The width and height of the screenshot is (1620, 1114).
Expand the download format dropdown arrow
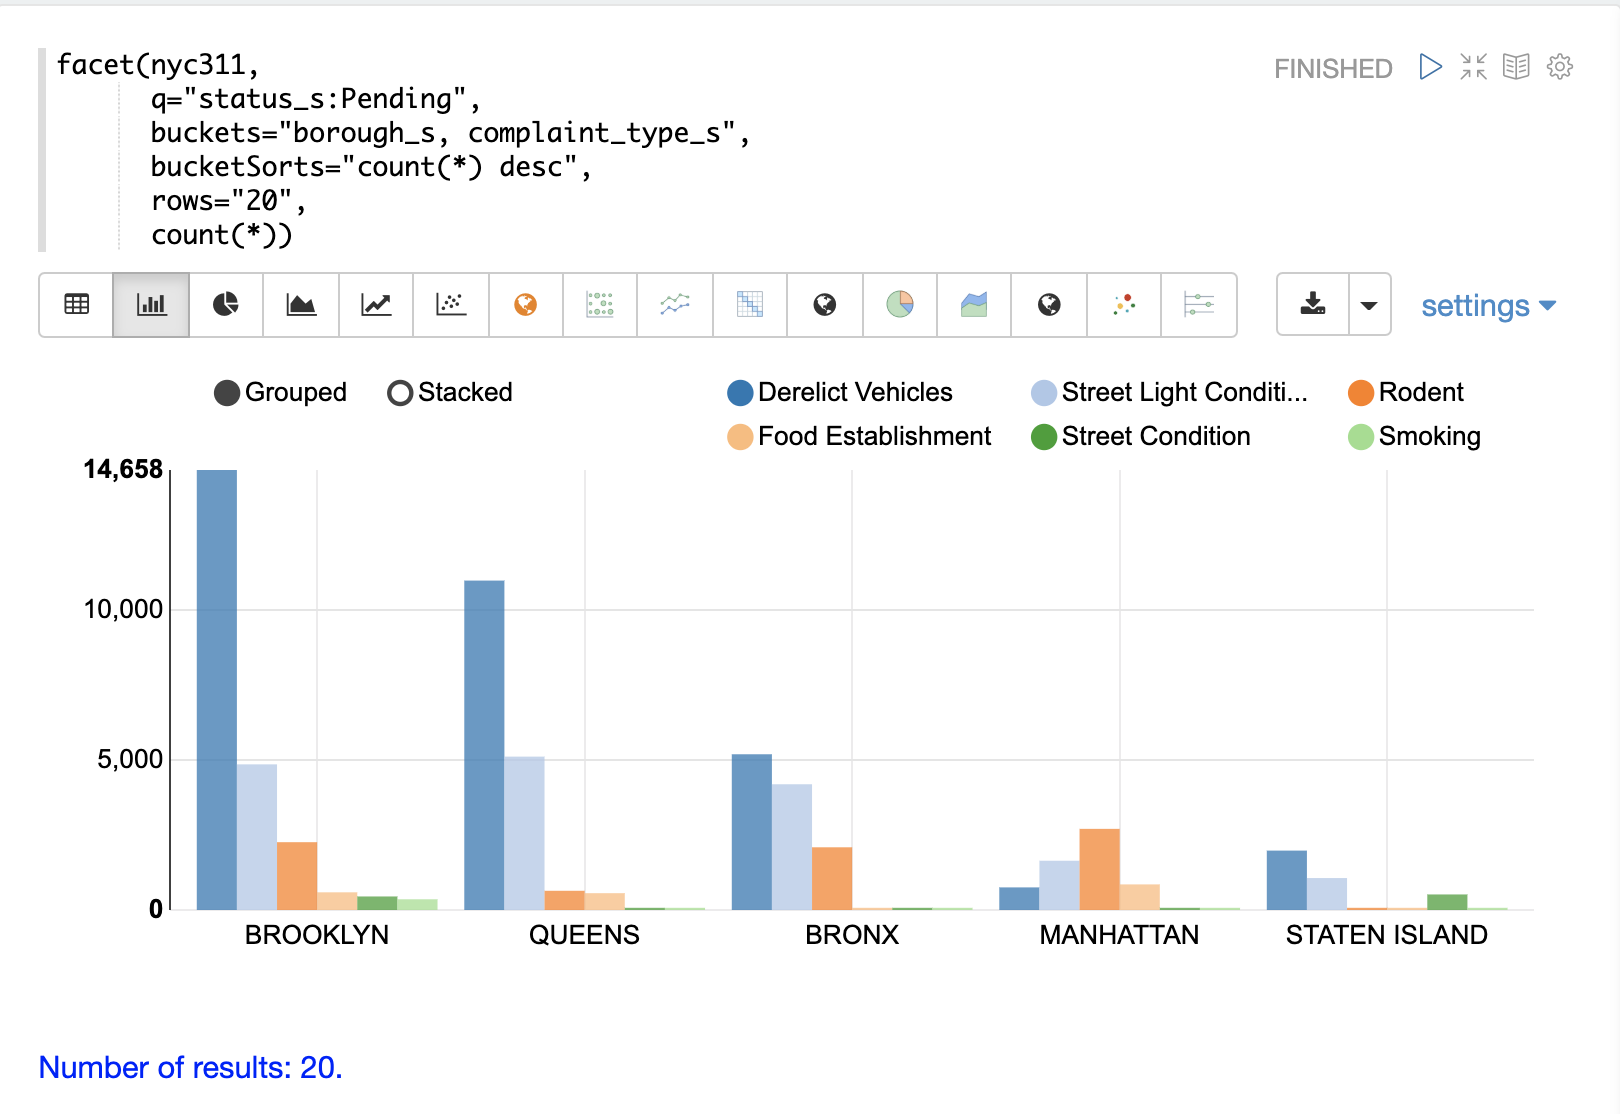(1369, 305)
